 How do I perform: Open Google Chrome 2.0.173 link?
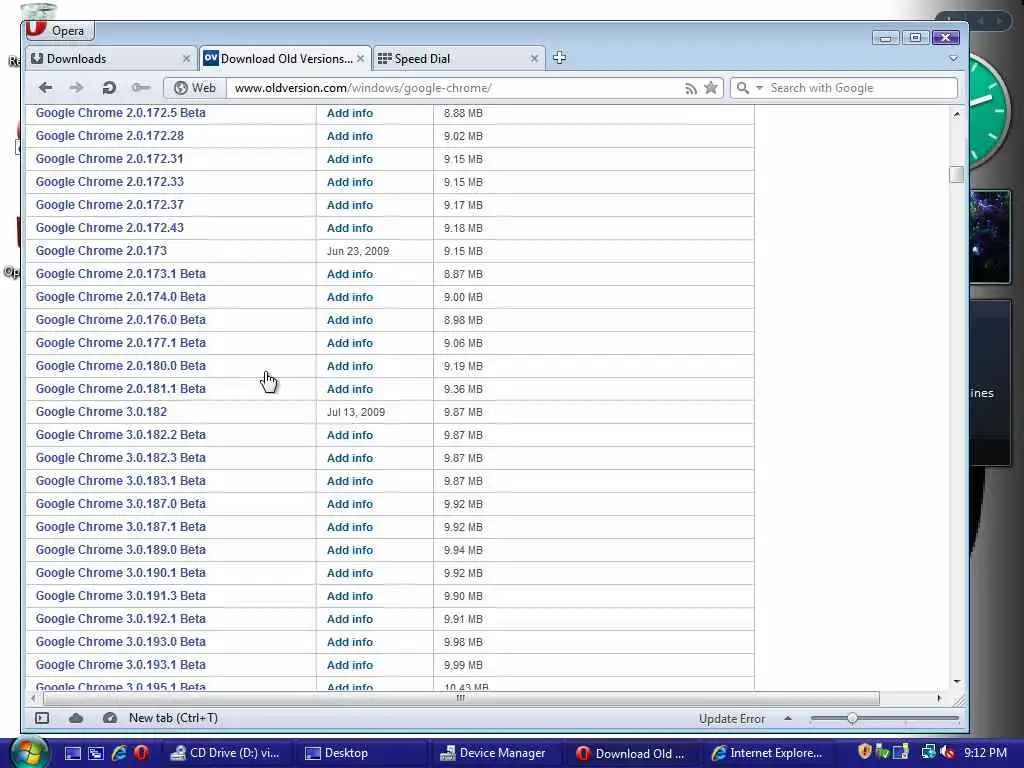(x=101, y=251)
